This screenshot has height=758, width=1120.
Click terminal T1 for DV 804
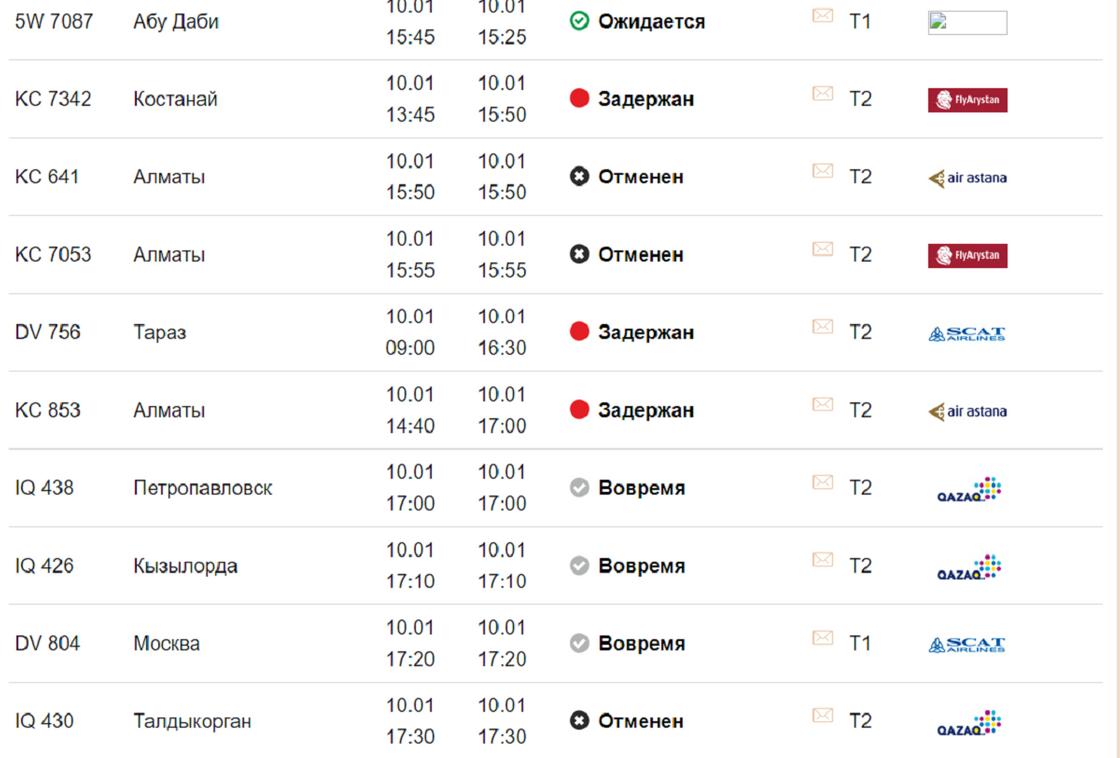[x=860, y=644]
